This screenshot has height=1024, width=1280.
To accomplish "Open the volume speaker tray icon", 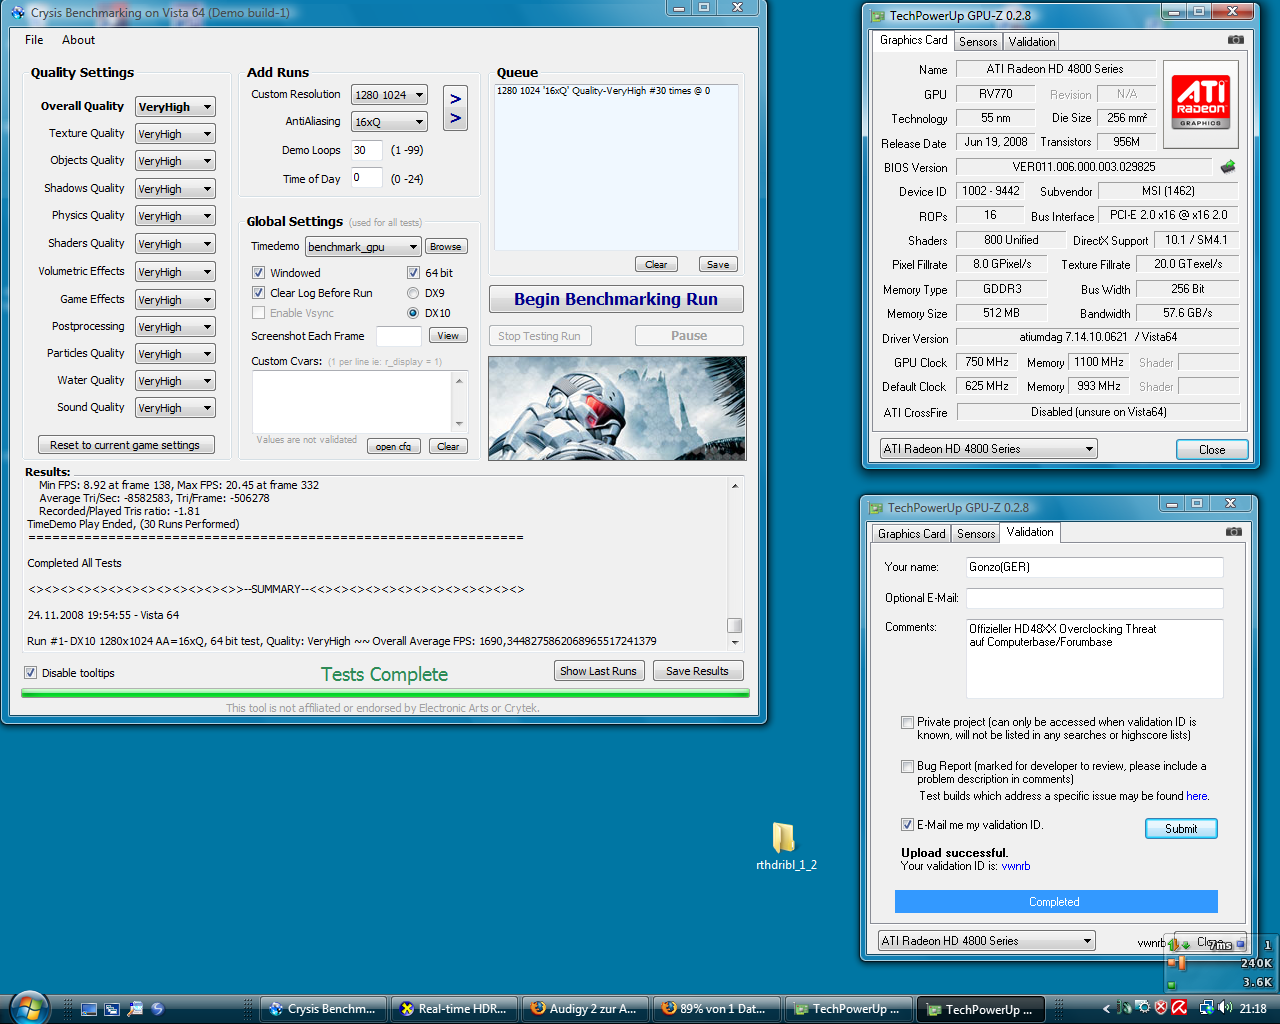I will coord(1225,1008).
